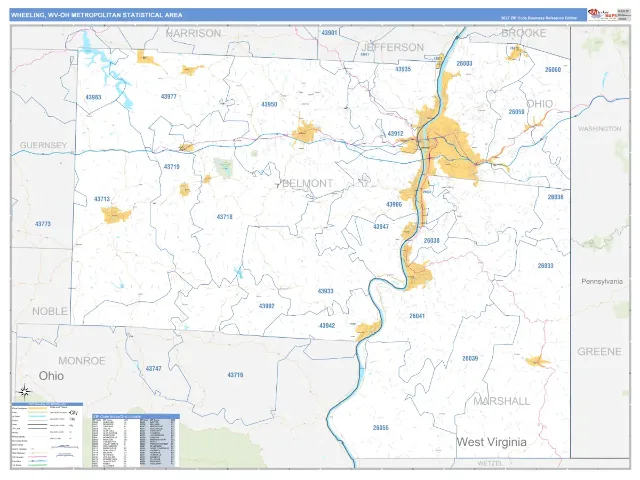Click ZIP code label 43716
This screenshot has width=640, height=480.
click(236, 375)
